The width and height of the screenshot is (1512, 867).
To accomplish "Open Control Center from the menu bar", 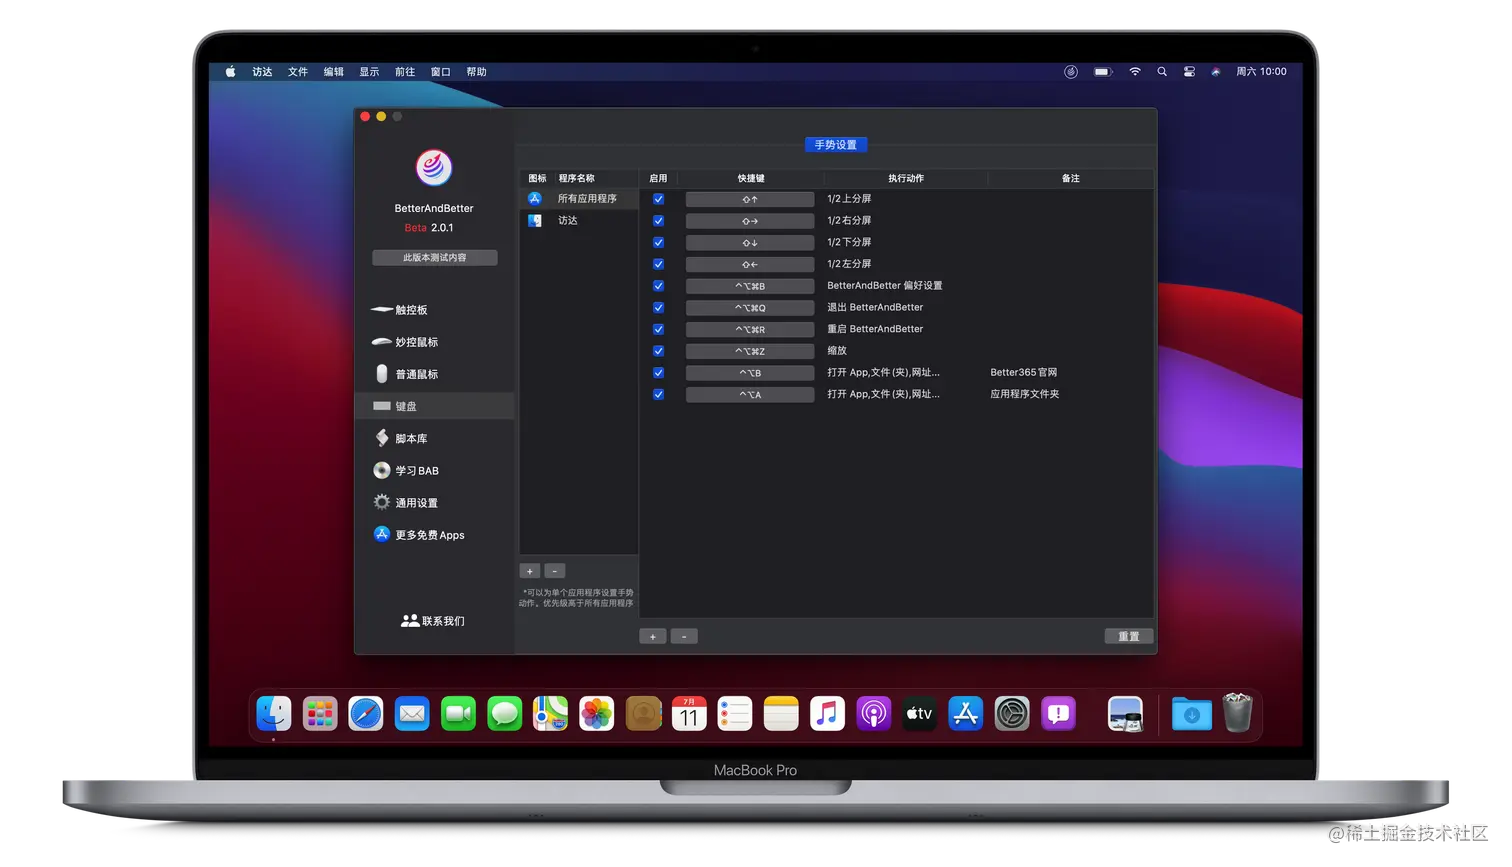I will point(1189,72).
